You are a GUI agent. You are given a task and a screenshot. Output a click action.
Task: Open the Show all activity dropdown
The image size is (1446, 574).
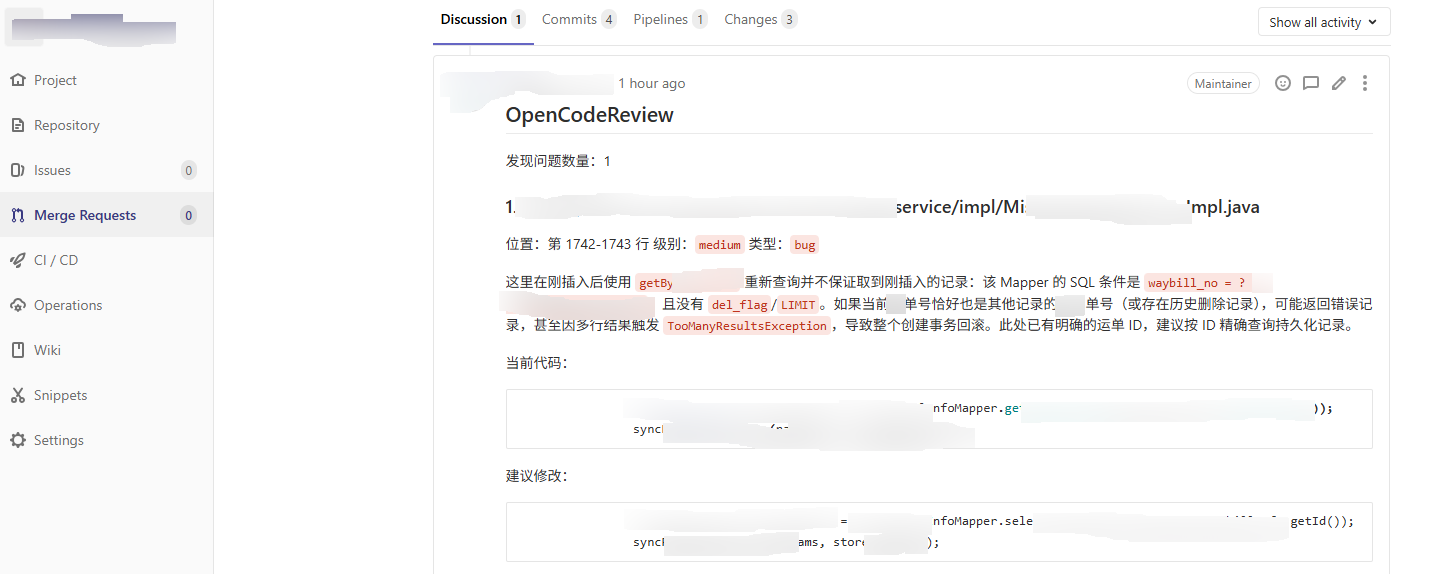tap(1324, 22)
